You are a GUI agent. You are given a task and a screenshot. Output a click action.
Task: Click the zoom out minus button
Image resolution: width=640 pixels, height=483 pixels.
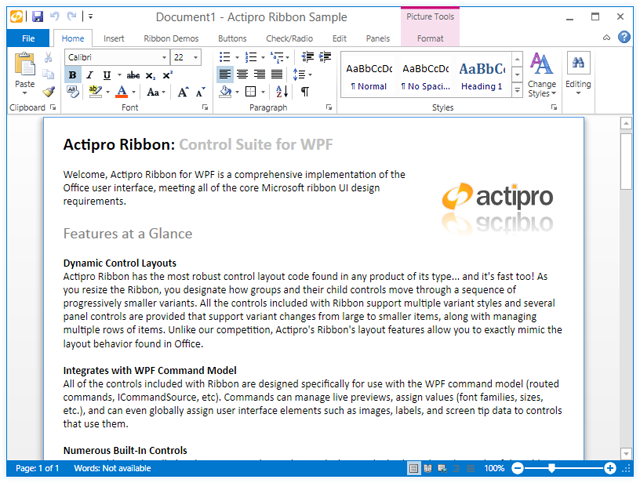(517, 468)
